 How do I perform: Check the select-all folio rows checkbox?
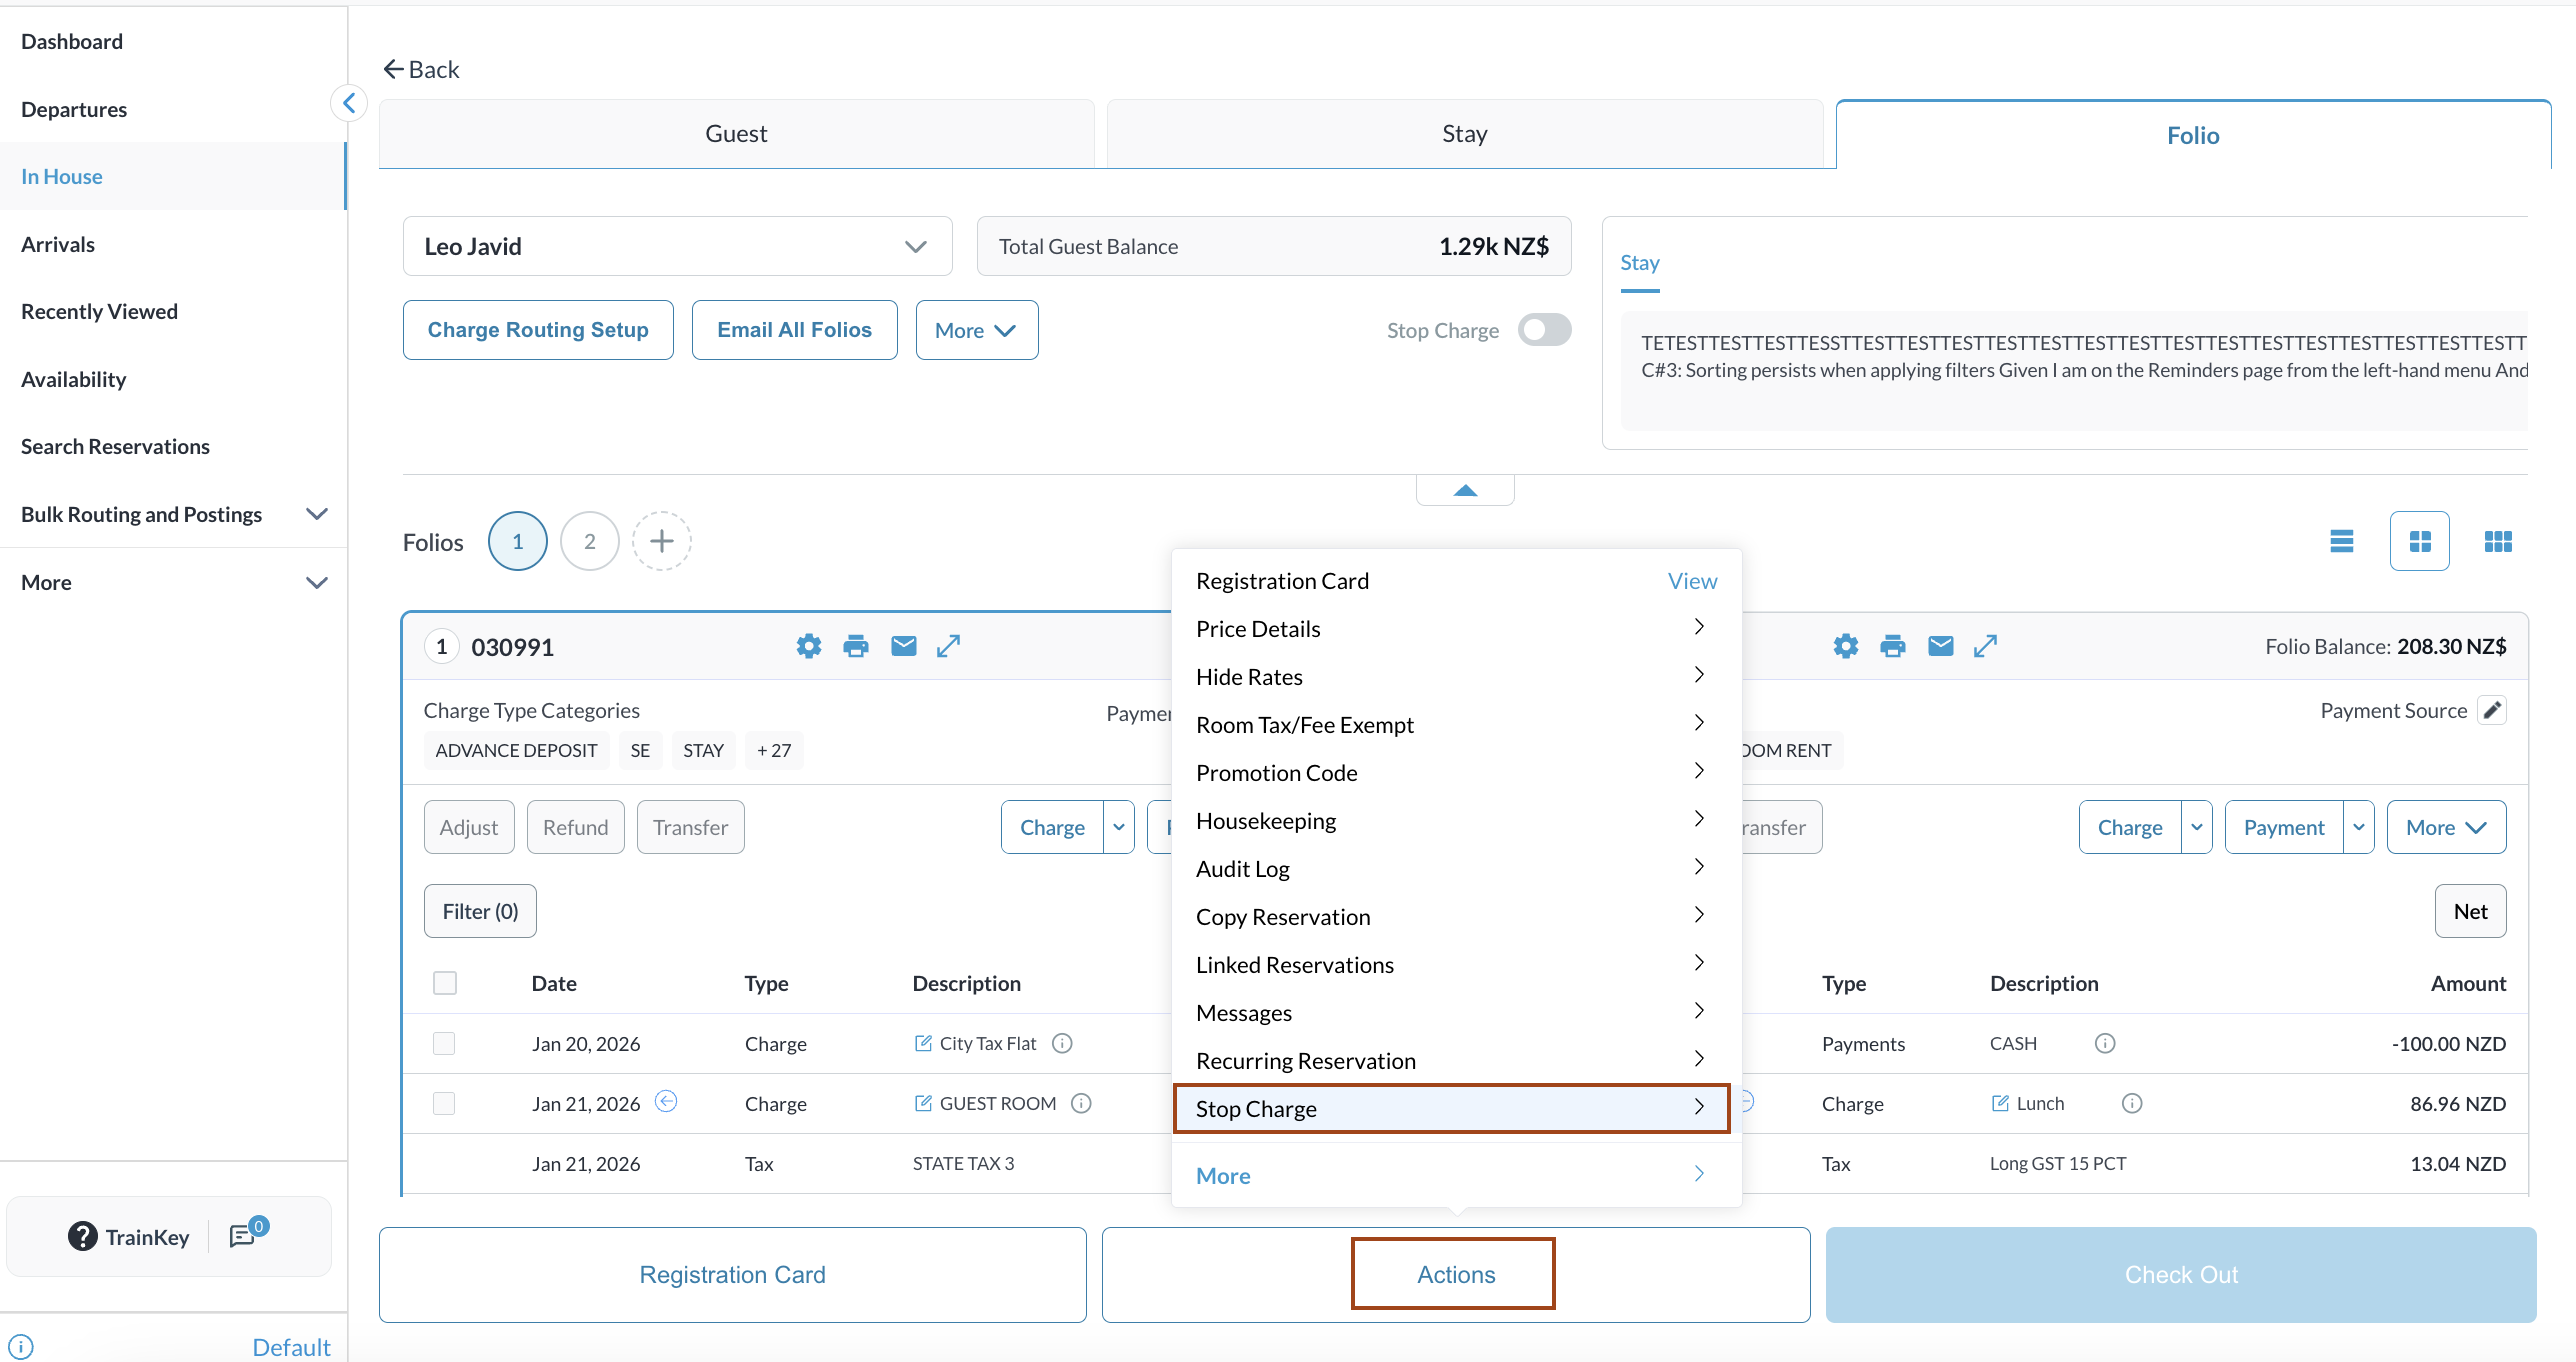pyautogui.click(x=445, y=983)
